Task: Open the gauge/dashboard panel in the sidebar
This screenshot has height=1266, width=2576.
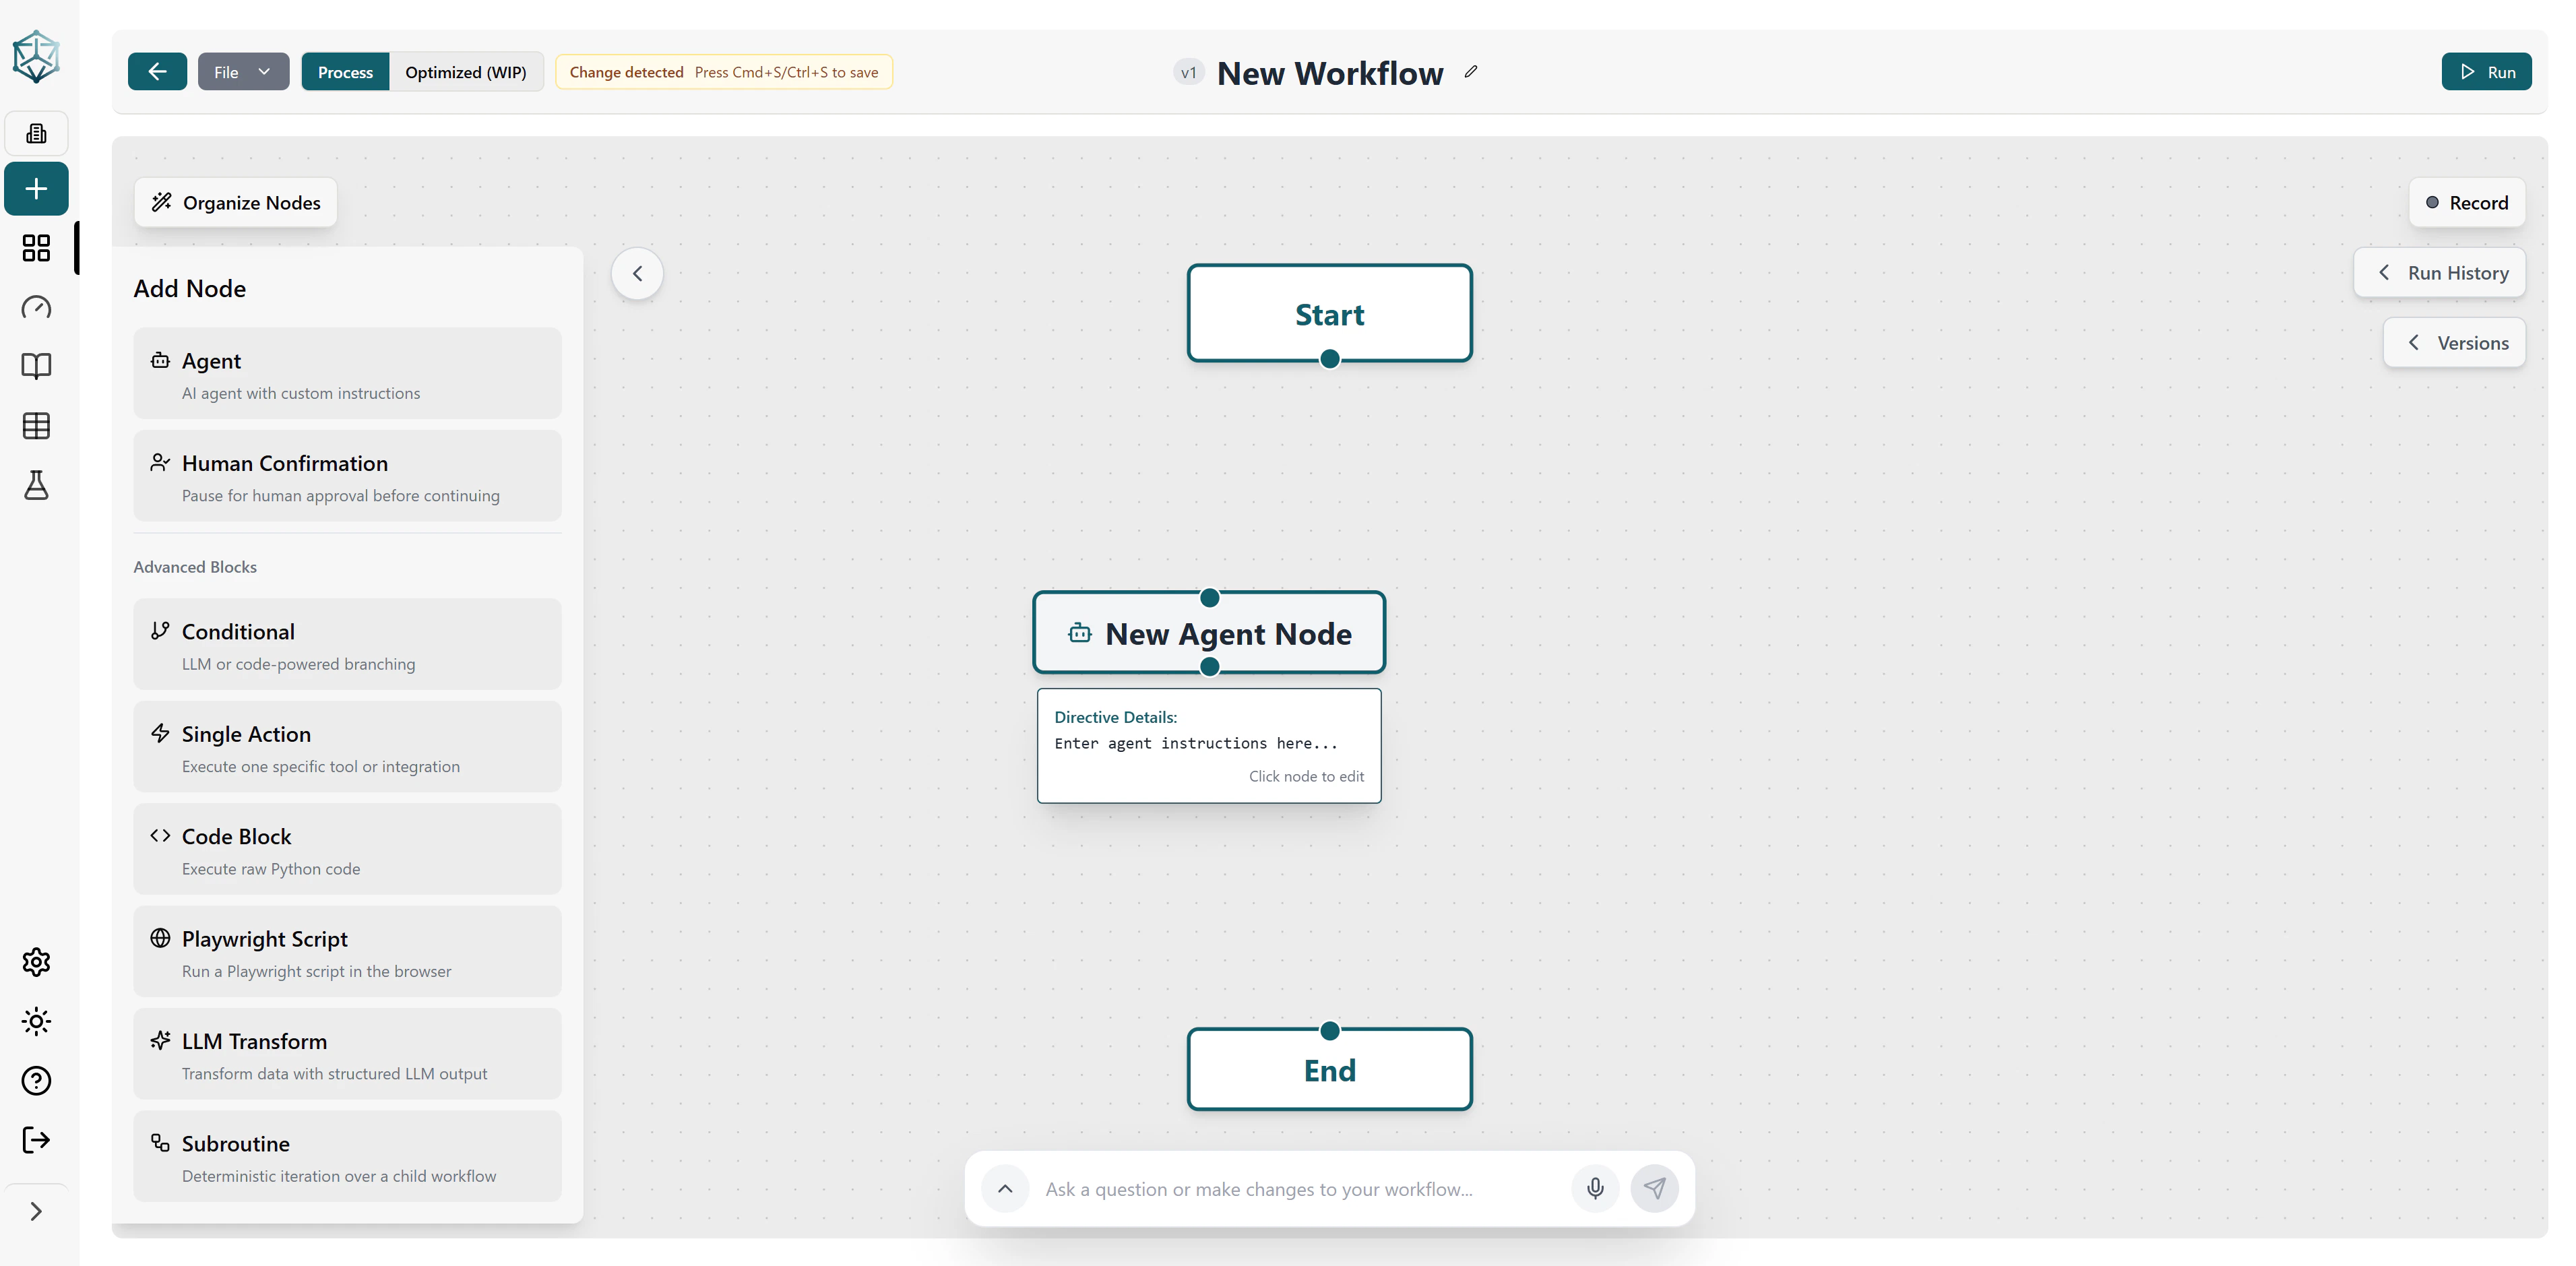Action: (36, 307)
